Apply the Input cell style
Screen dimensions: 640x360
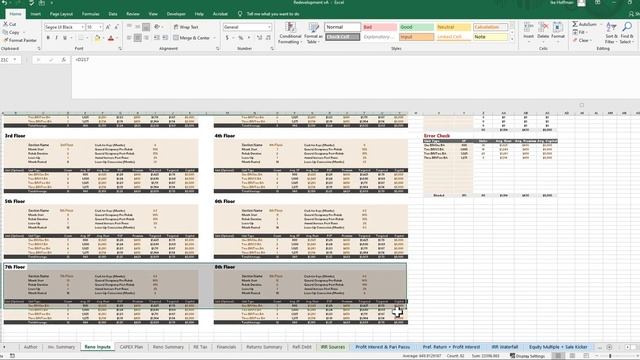click(416, 37)
